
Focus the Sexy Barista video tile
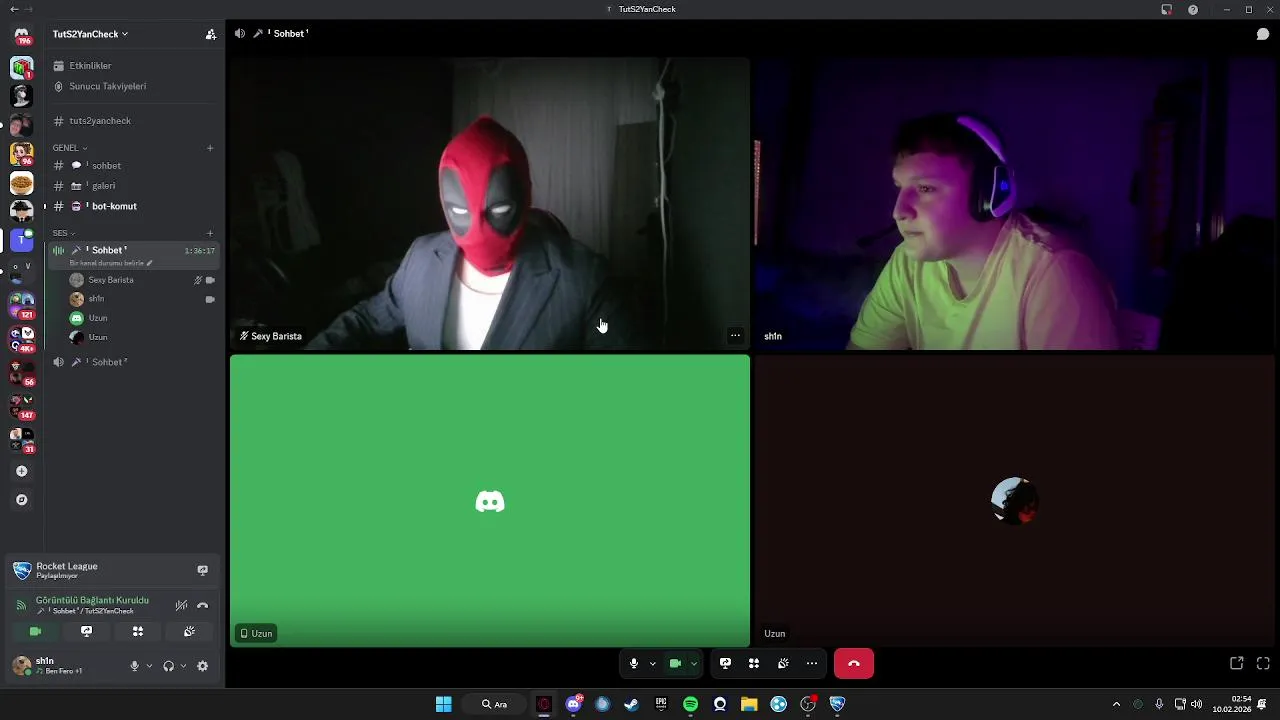pyautogui.click(x=490, y=203)
